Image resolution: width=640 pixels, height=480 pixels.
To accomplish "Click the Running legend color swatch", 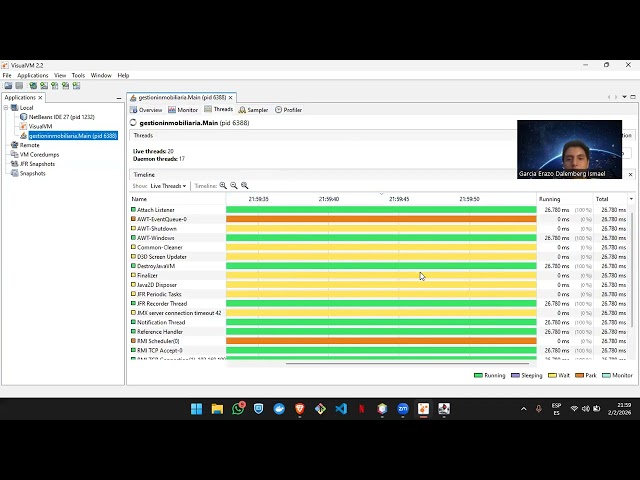I will click(x=478, y=376).
